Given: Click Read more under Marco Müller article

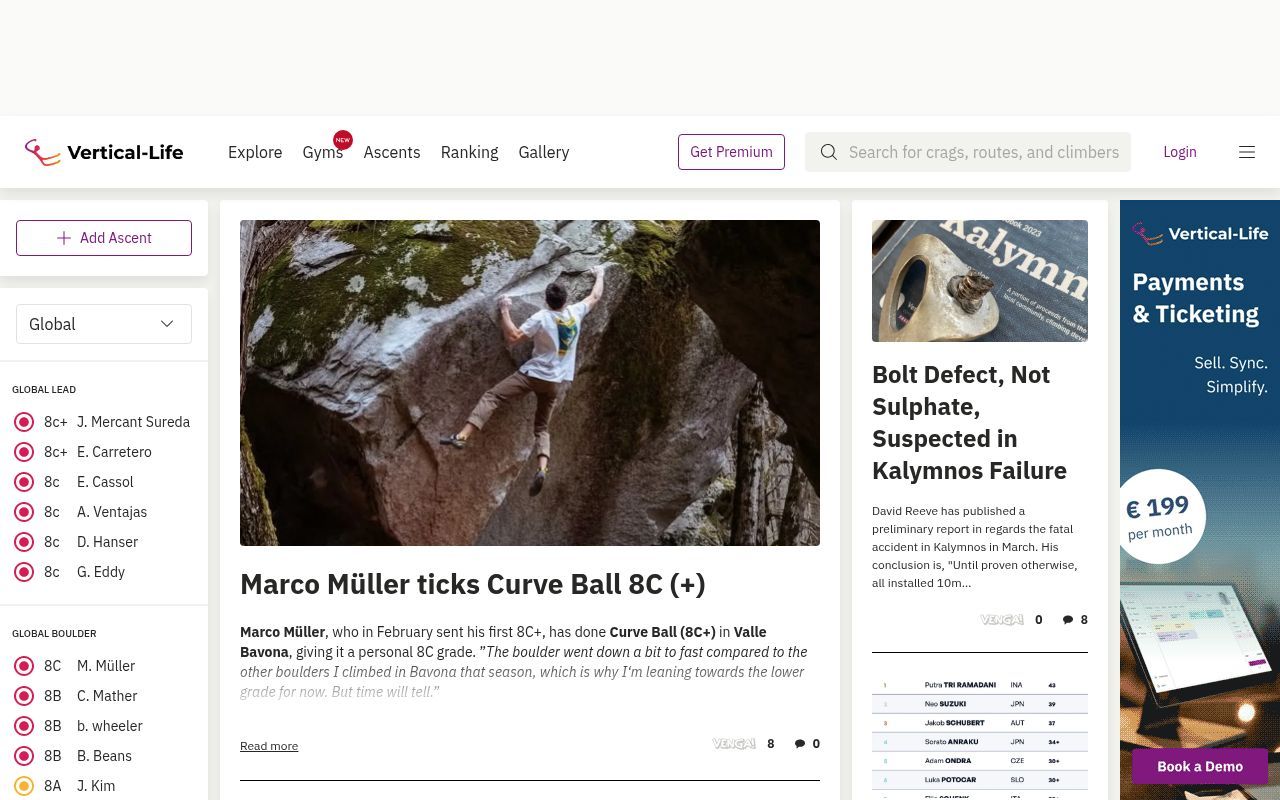Looking at the screenshot, I should pyautogui.click(x=269, y=746).
